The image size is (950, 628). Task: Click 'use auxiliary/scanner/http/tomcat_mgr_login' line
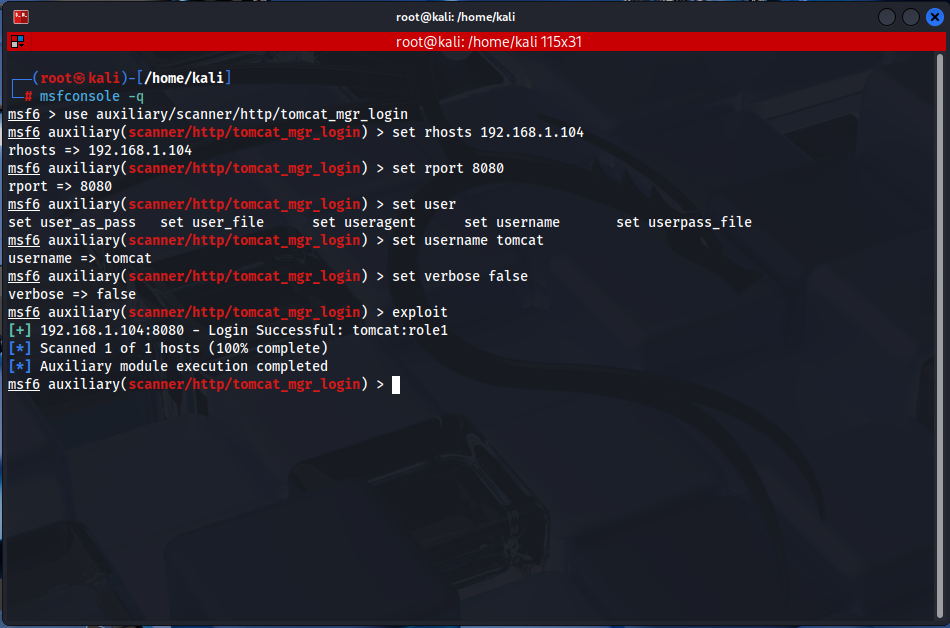[x=236, y=114]
